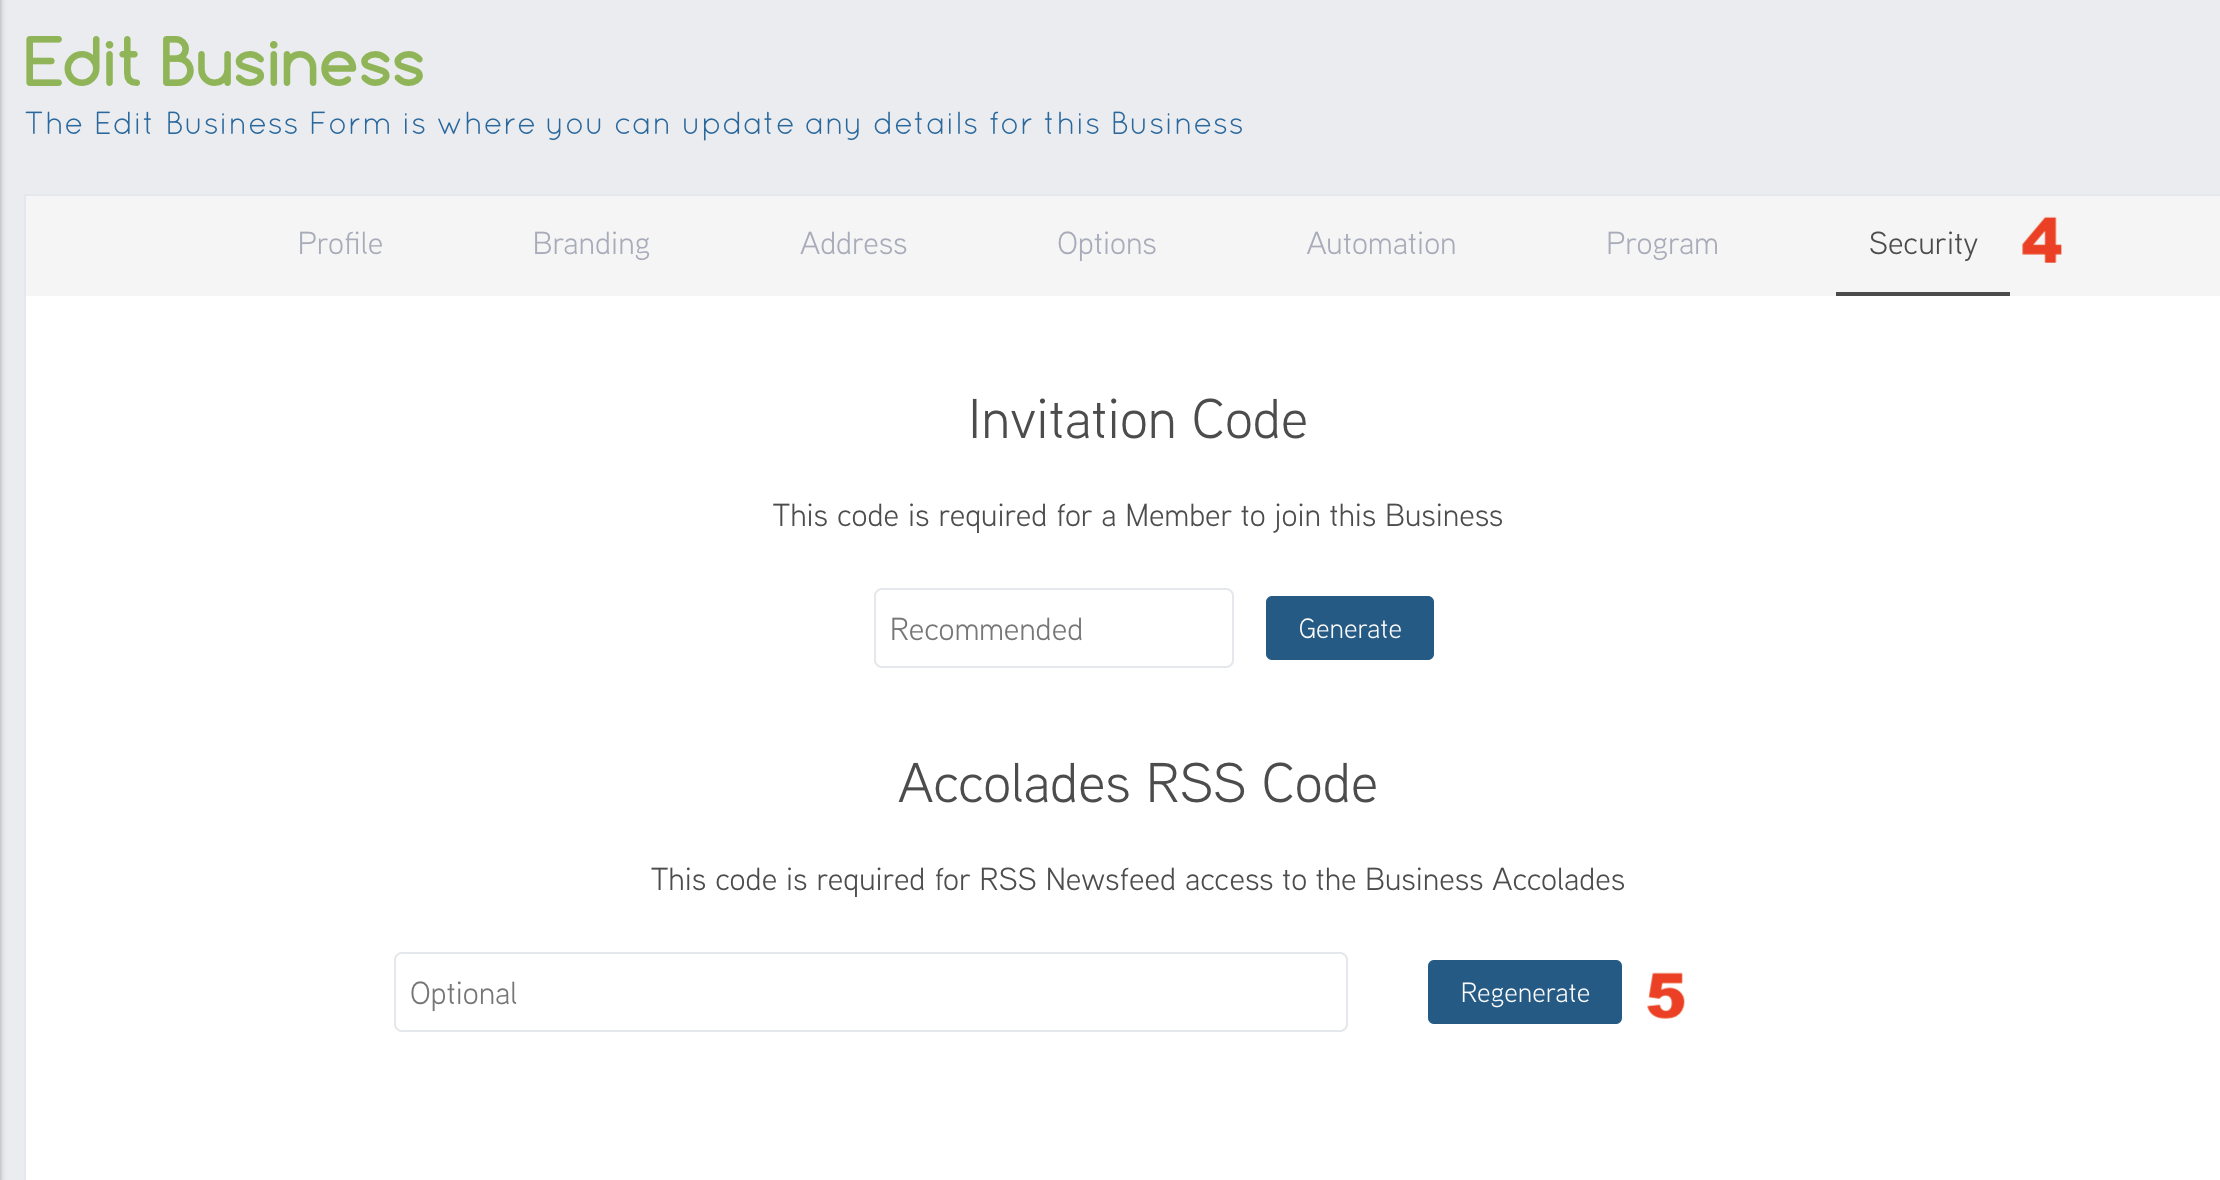The height and width of the screenshot is (1180, 2220).
Task: Select the Address tab
Action: (x=853, y=244)
